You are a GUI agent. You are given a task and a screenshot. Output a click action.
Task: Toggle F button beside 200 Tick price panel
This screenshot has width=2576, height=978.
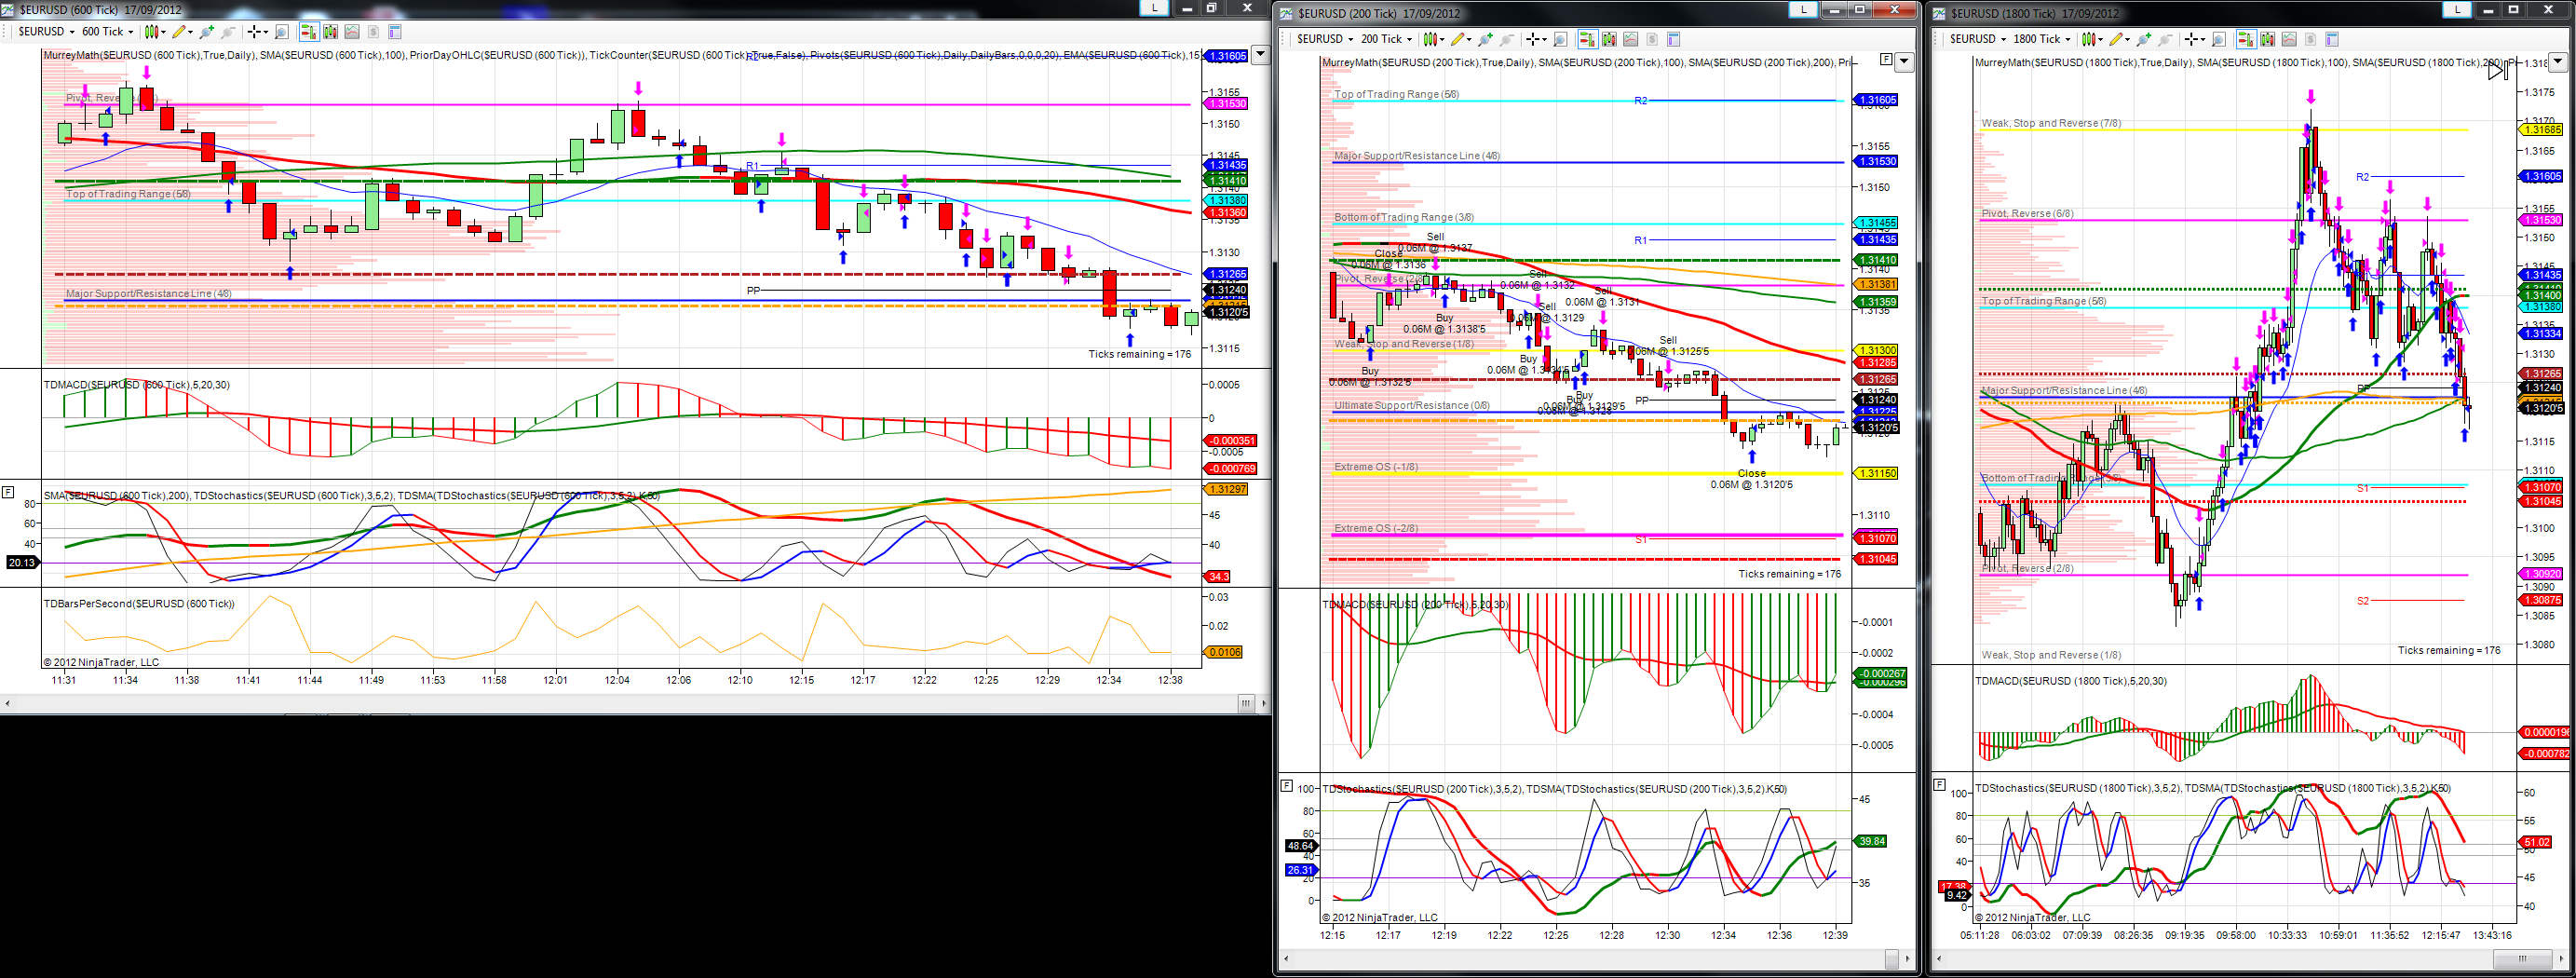click(1886, 59)
